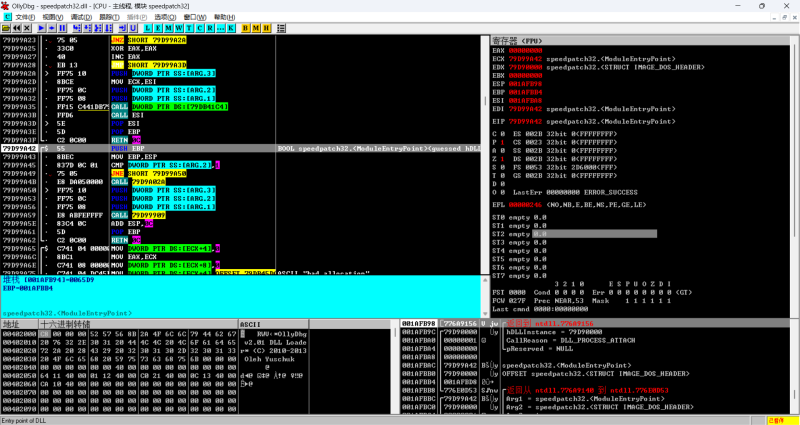This screenshot has width=800, height=425.
Task: Close the debuggee with the X toolbar icon
Action: (27, 28)
